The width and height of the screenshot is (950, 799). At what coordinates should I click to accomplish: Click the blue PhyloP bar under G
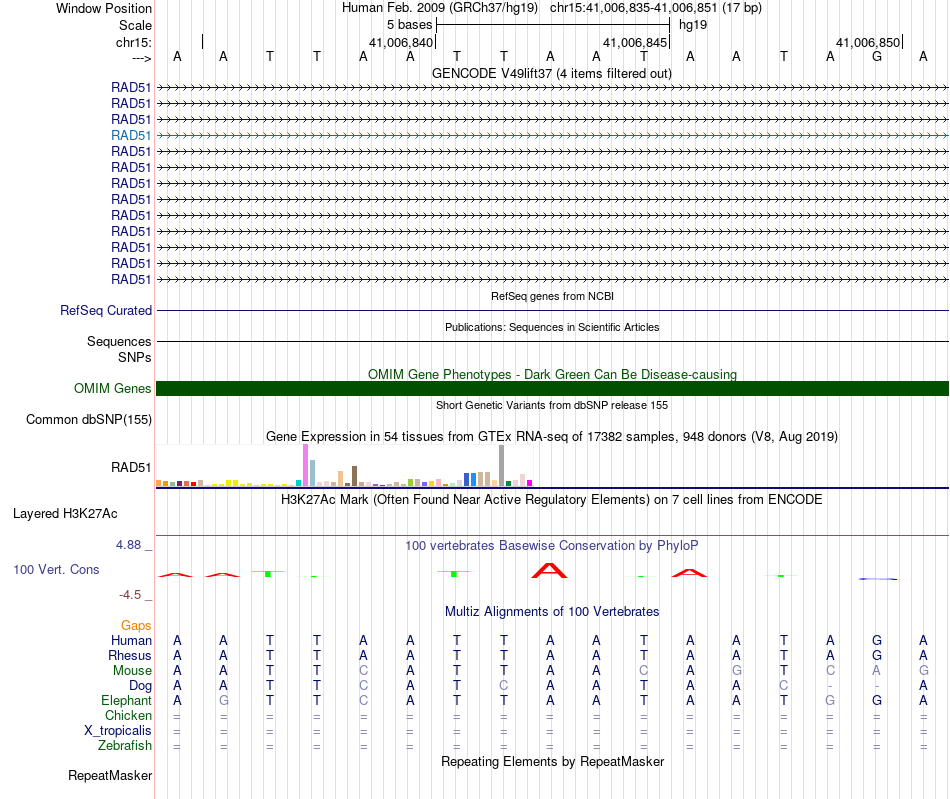pos(878,579)
